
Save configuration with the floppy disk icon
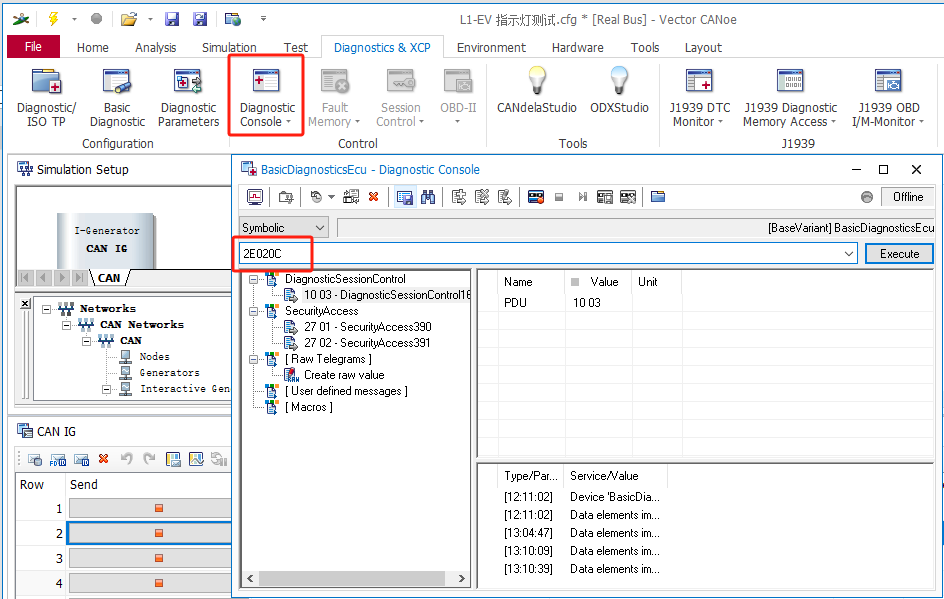(172, 19)
